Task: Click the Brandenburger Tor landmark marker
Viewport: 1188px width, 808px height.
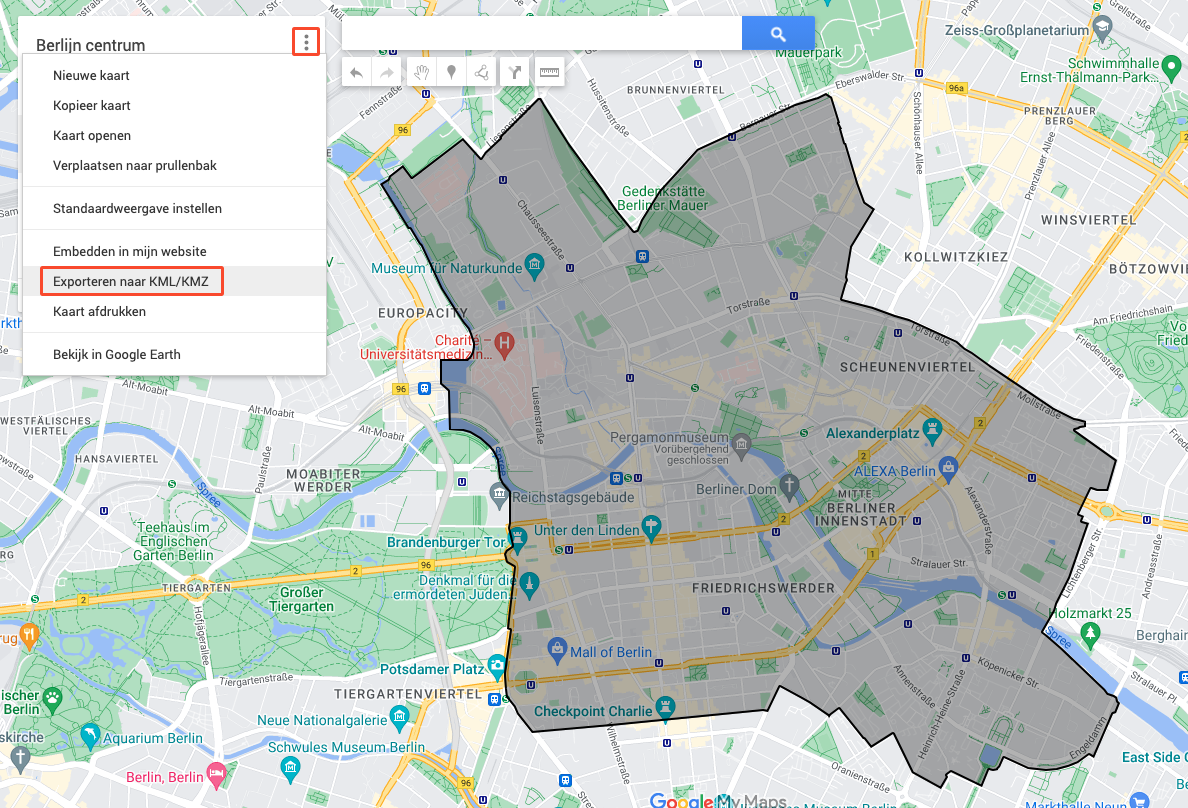Action: tap(518, 539)
